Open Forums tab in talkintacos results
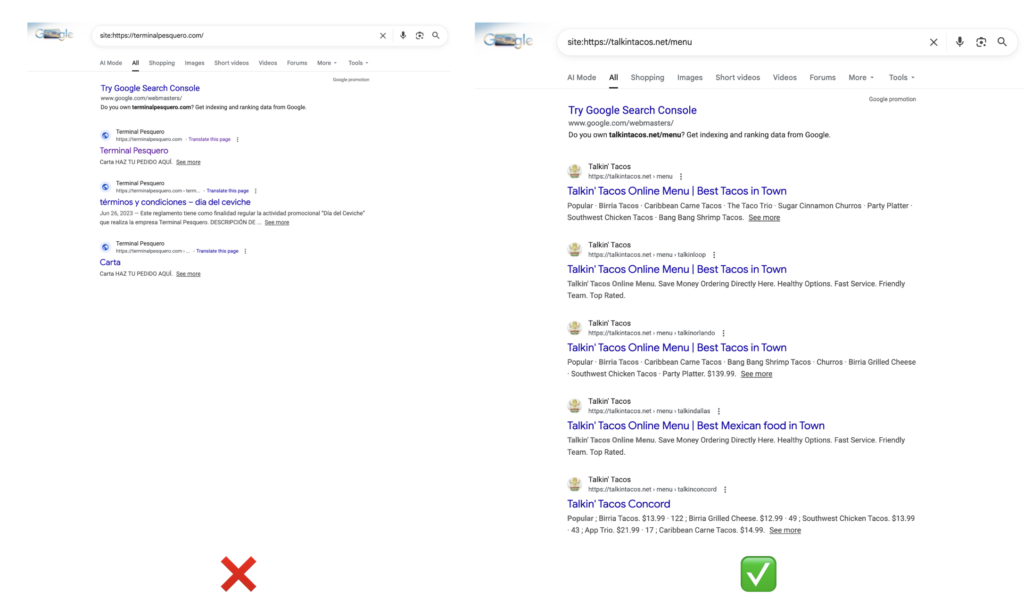1024x606 pixels. pos(822,77)
